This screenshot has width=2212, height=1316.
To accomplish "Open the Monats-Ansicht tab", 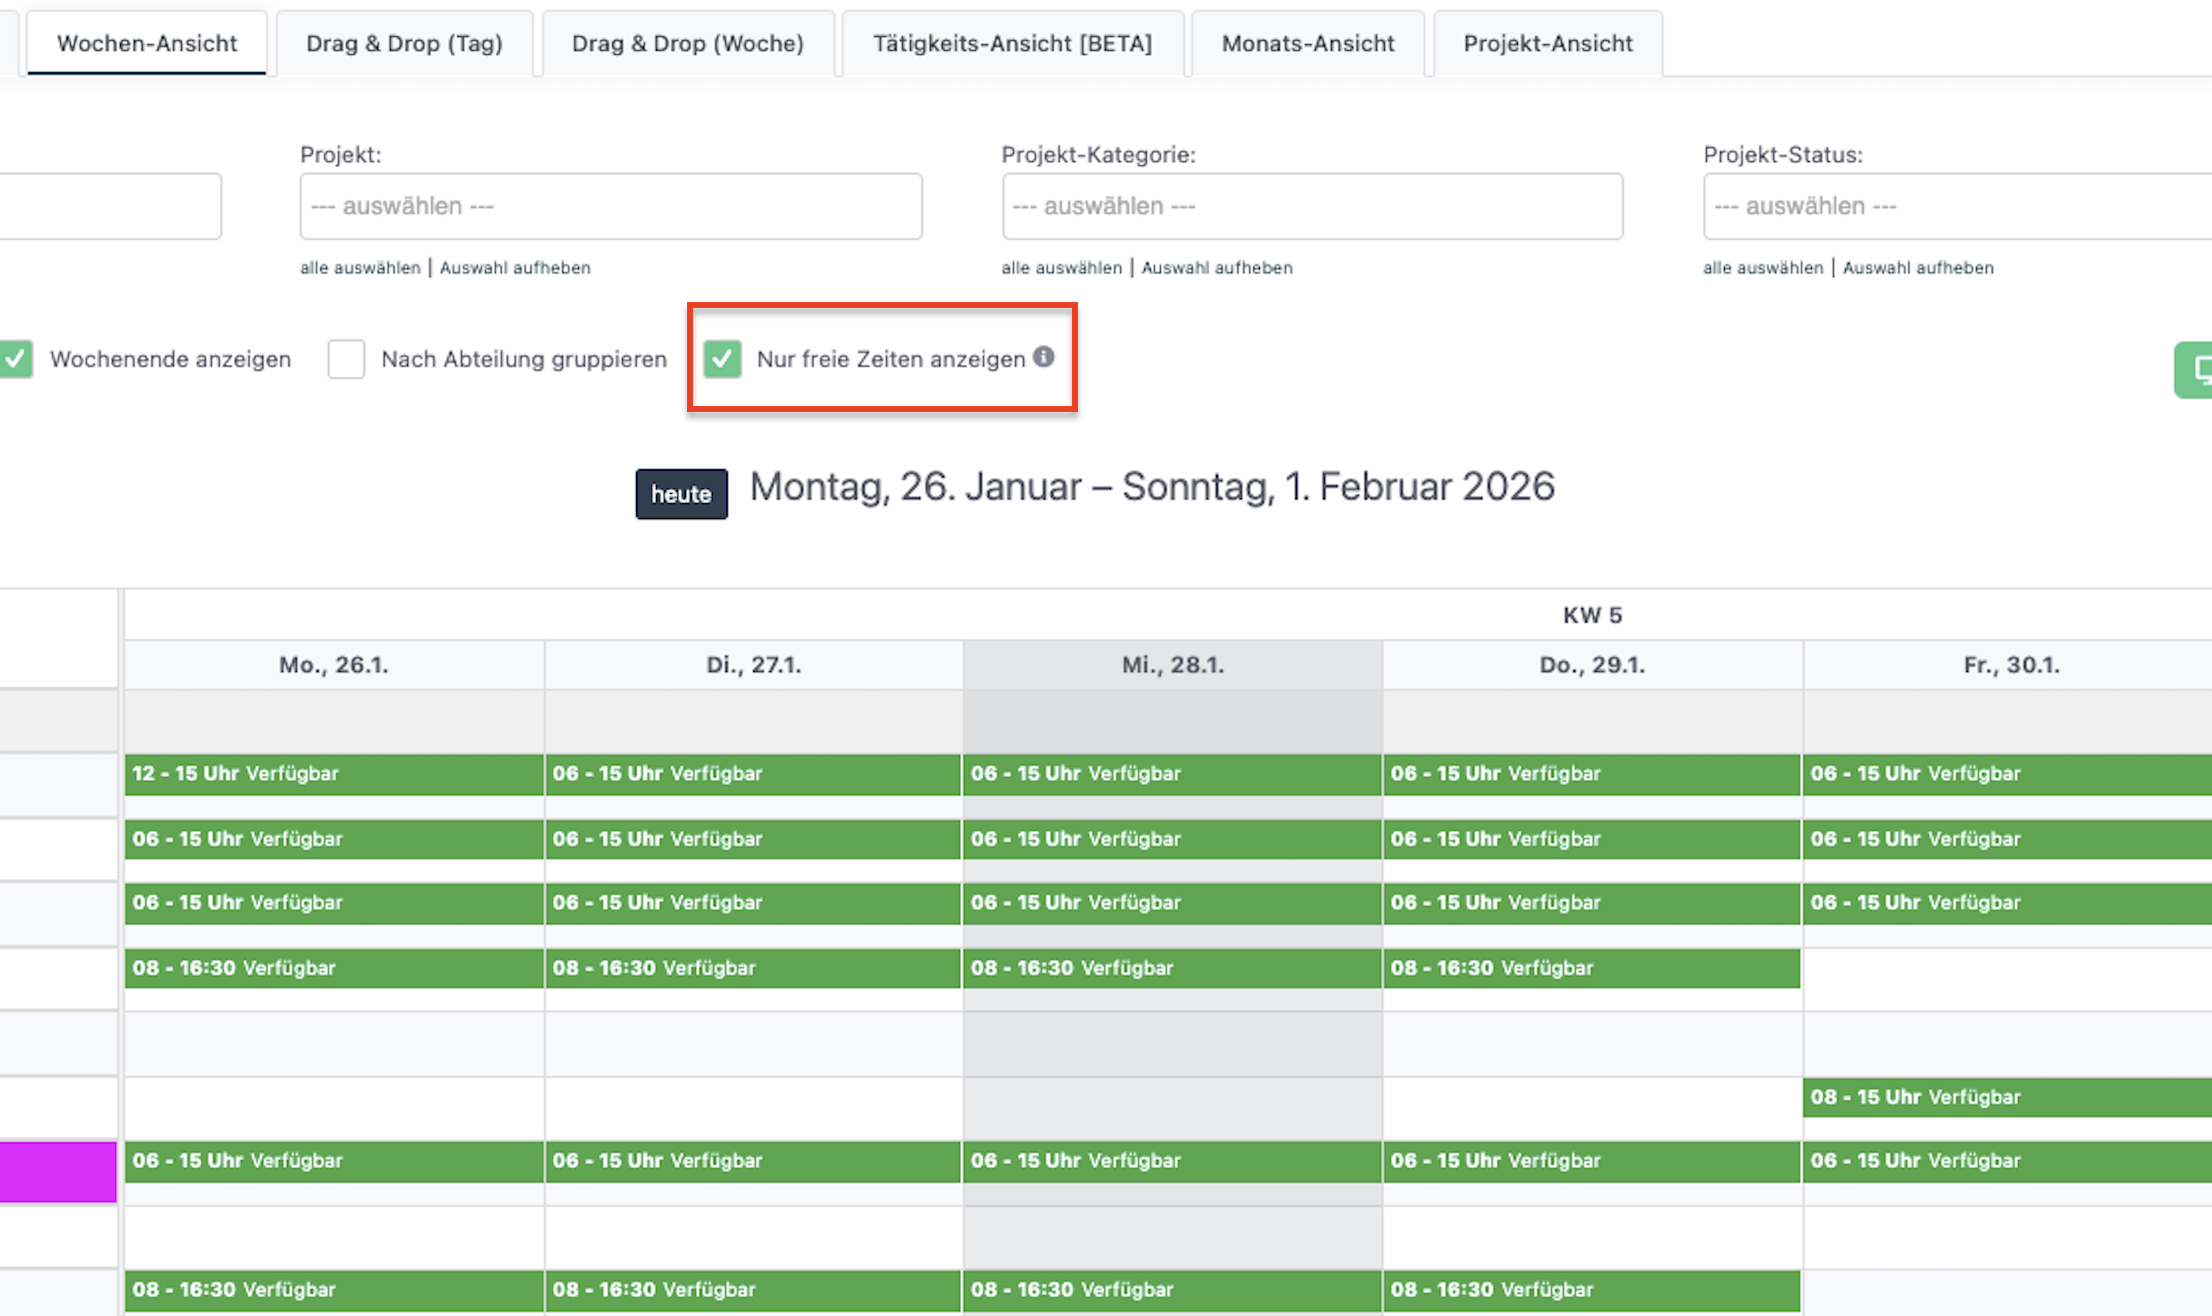I will 1307,44.
